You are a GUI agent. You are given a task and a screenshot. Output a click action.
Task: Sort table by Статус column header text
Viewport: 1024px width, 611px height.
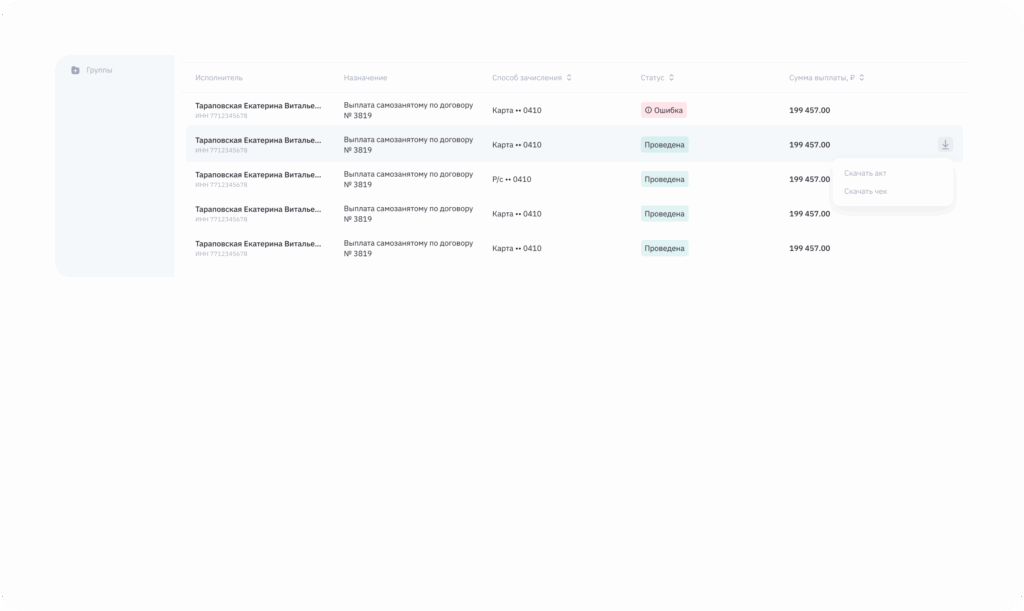[652, 78]
